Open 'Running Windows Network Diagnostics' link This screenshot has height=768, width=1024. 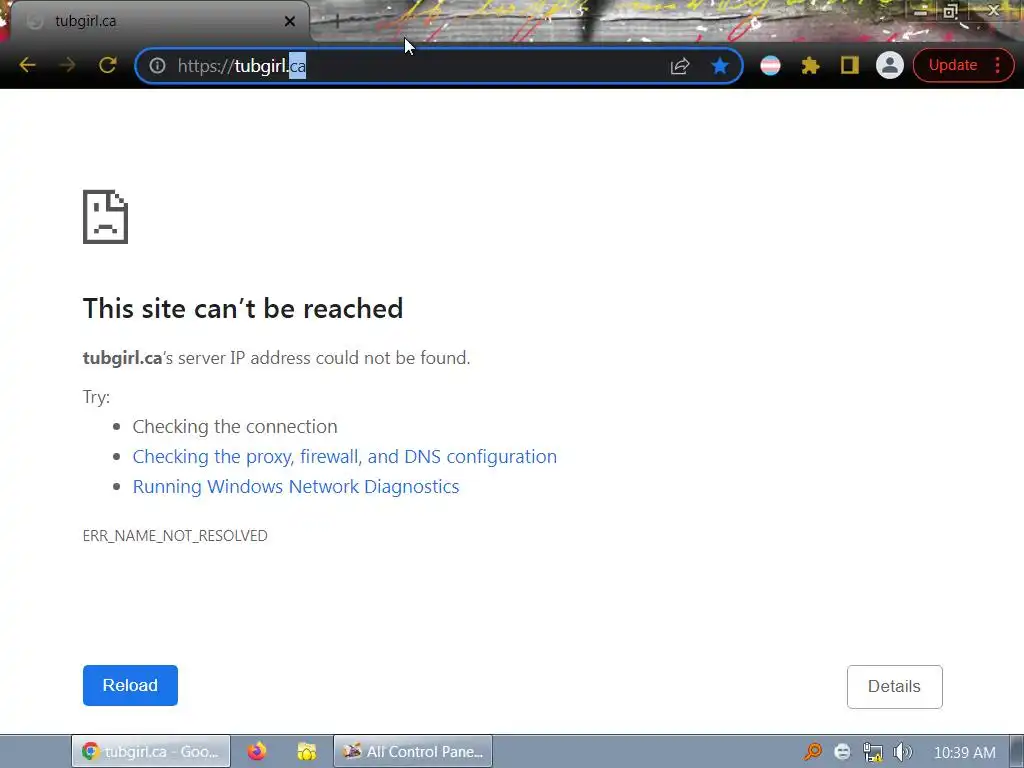pyautogui.click(x=296, y=487)
